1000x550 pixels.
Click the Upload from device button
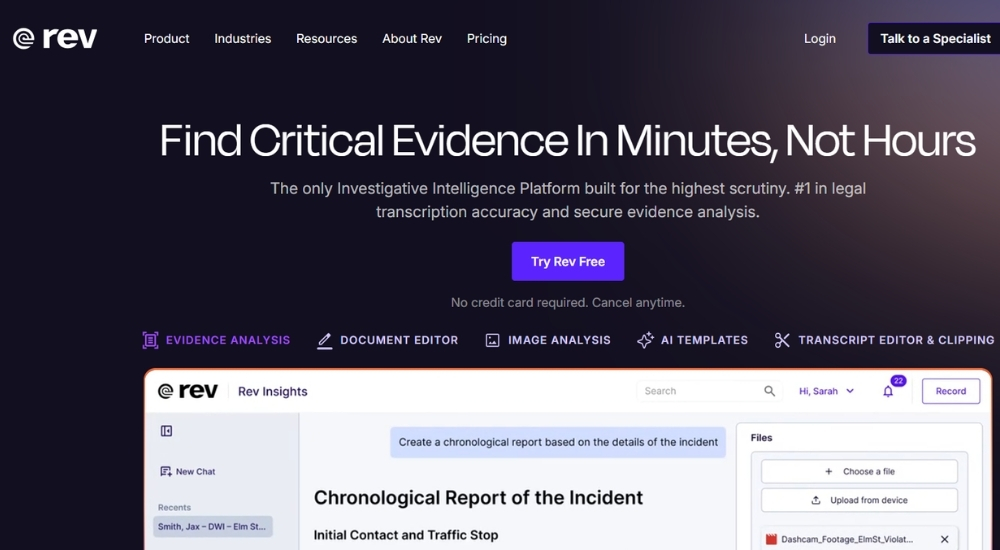tap(859, 500)
